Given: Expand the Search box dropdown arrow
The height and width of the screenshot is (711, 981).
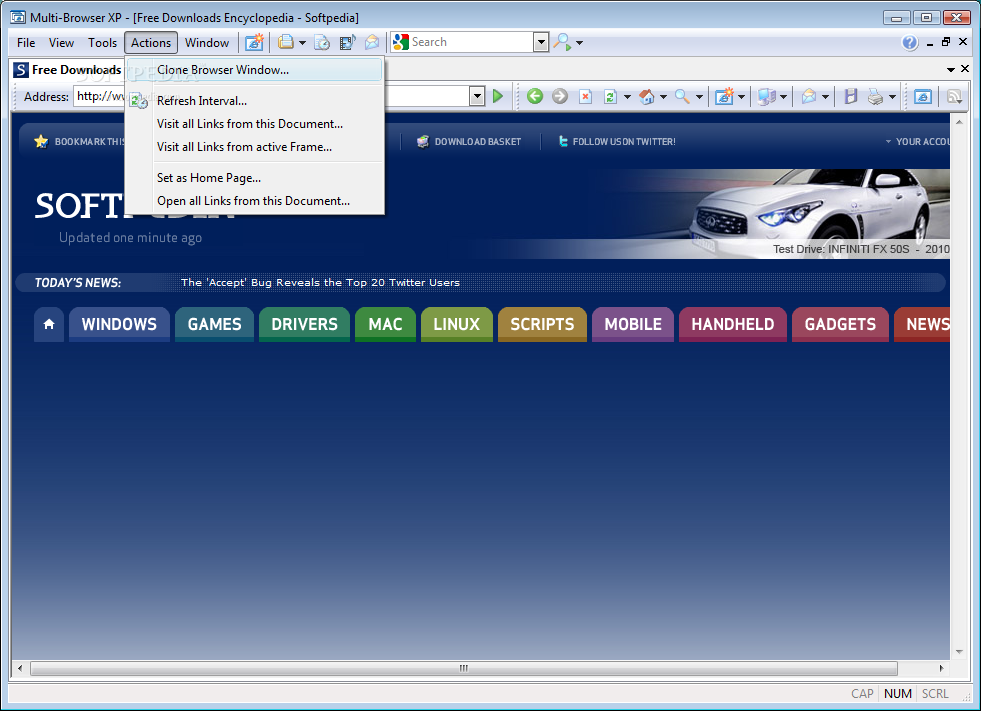Looking at the screenshot, I should [x=541, y=43].
